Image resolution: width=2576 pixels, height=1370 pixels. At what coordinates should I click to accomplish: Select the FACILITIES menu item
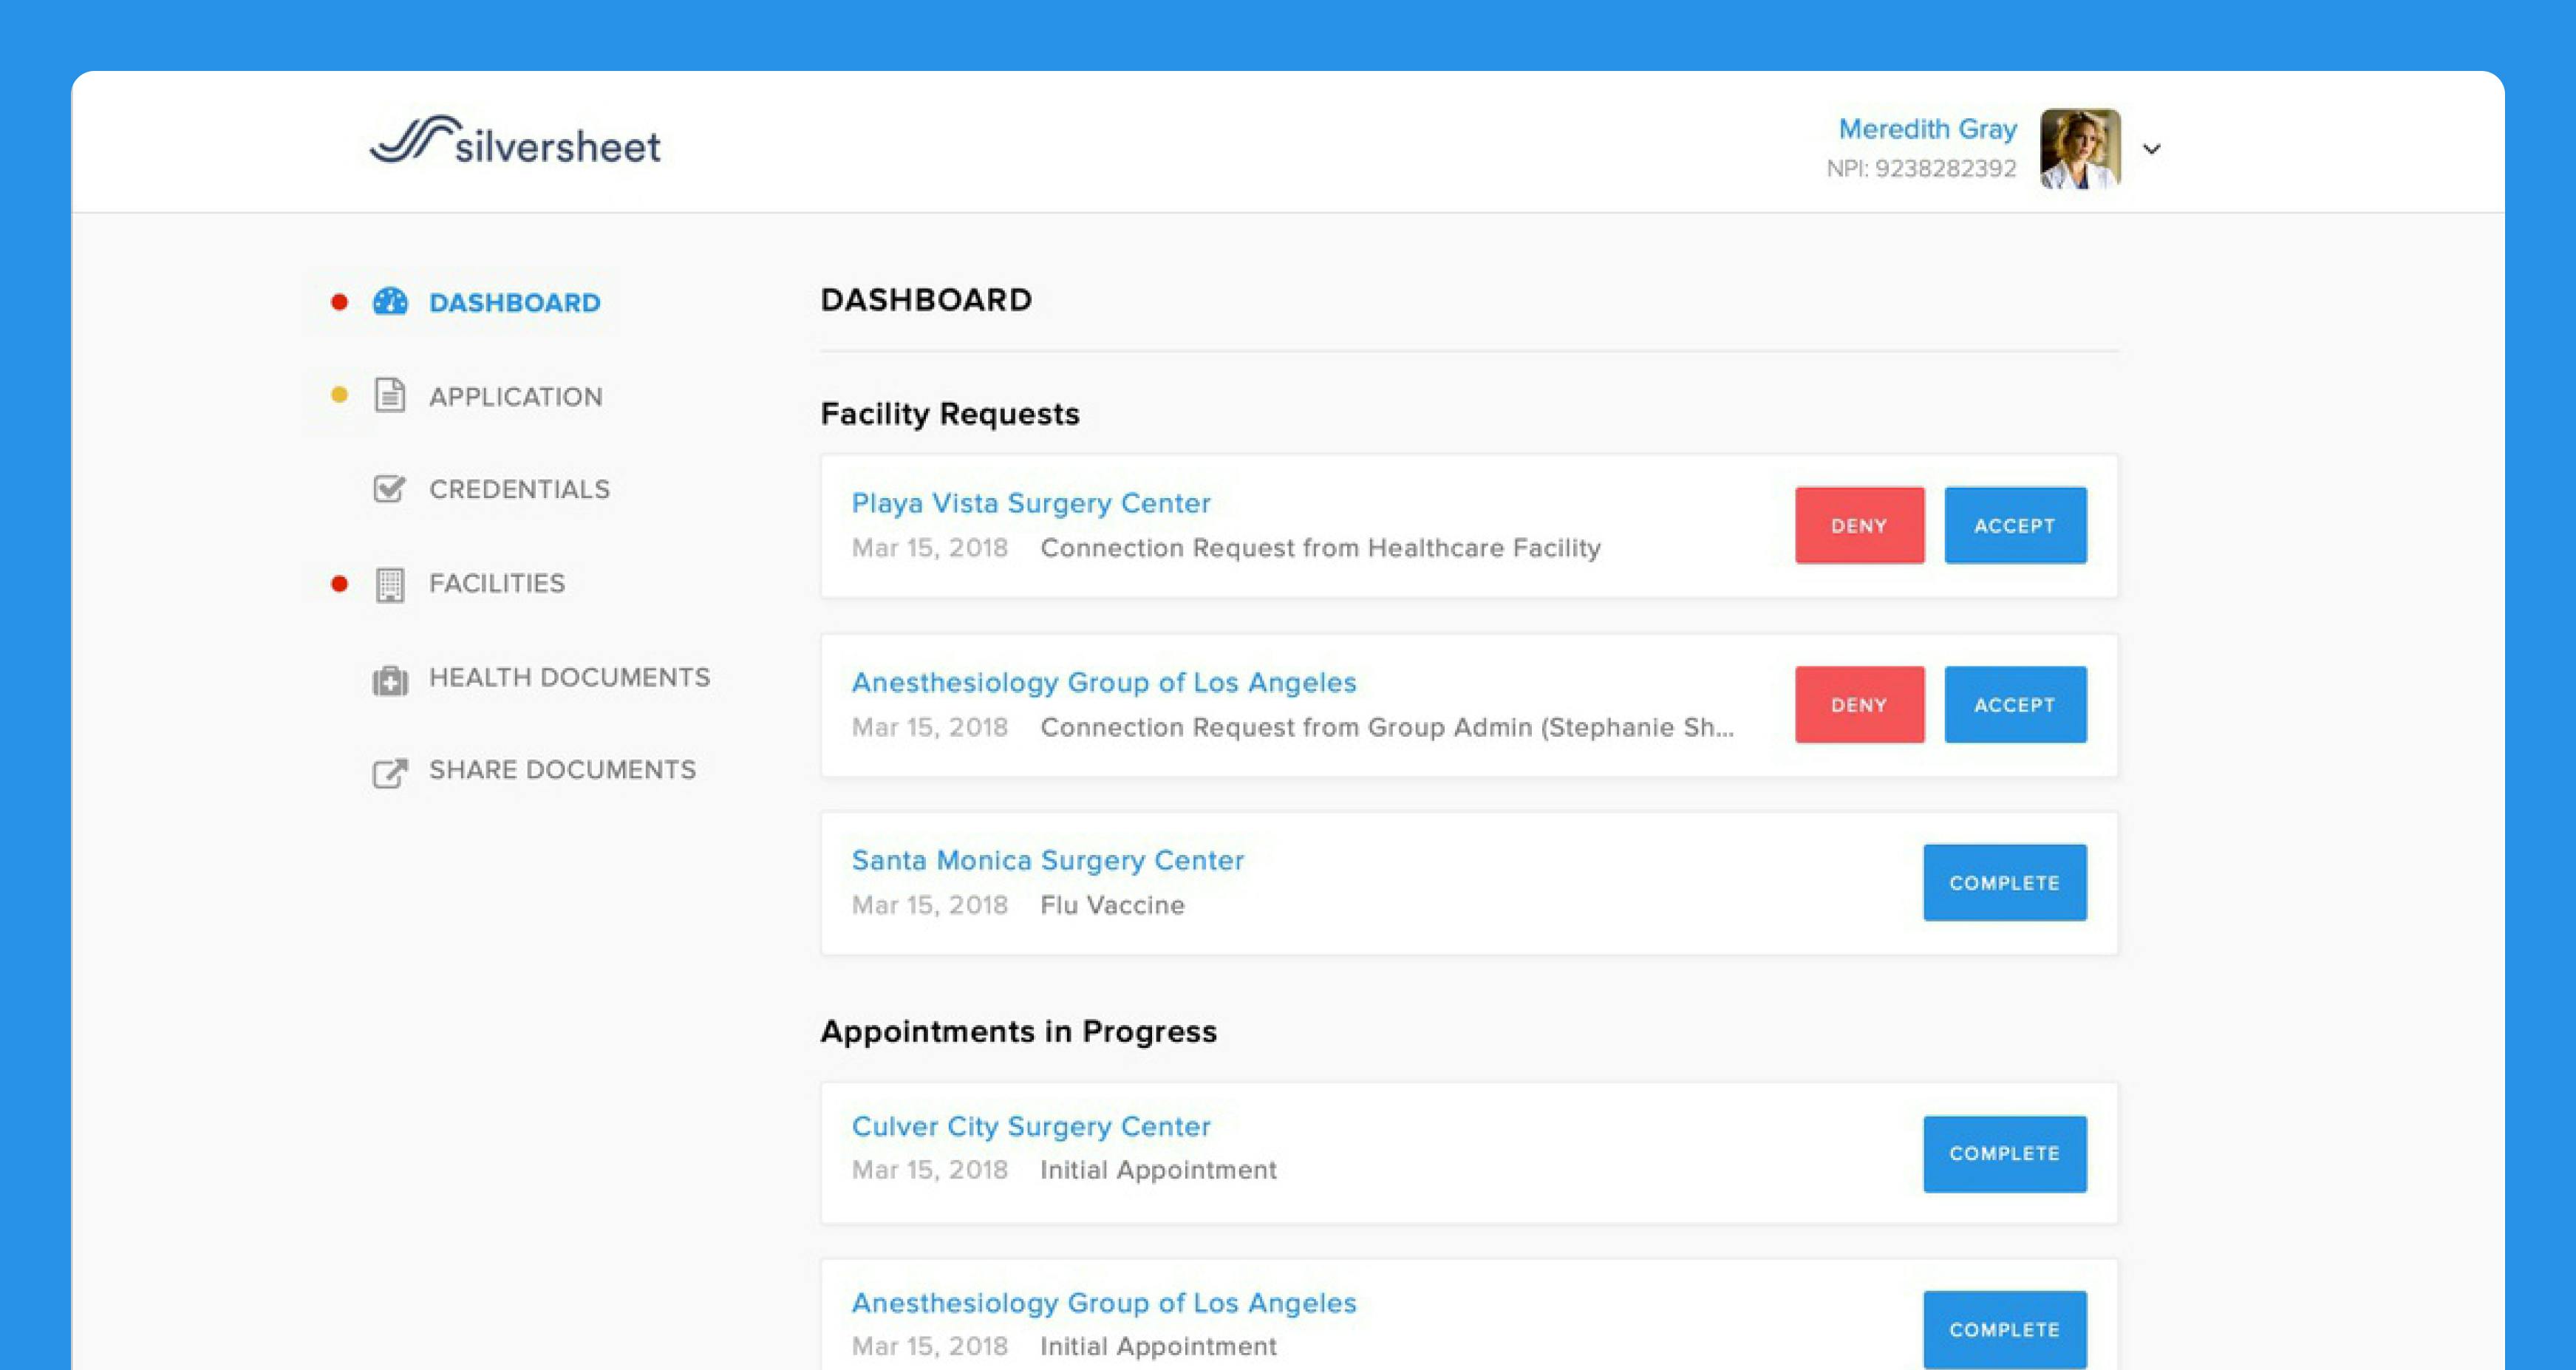497,583
